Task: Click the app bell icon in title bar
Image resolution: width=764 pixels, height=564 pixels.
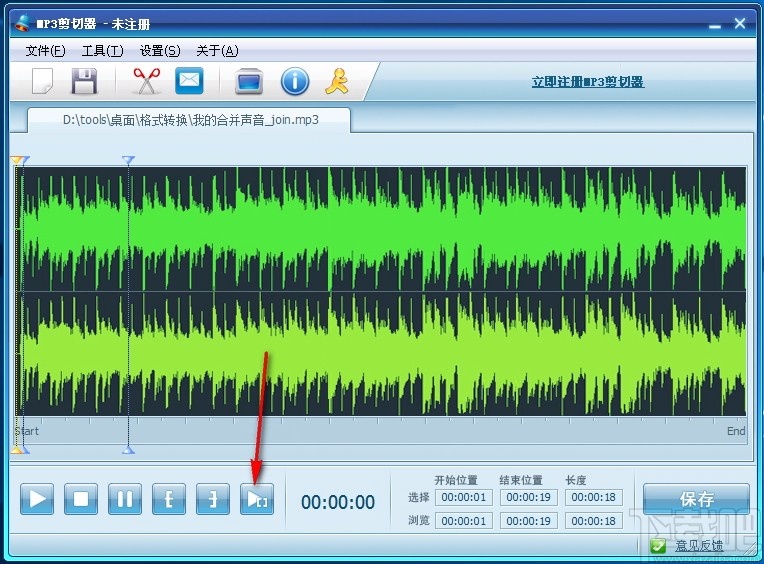Action: coord(23,23)
